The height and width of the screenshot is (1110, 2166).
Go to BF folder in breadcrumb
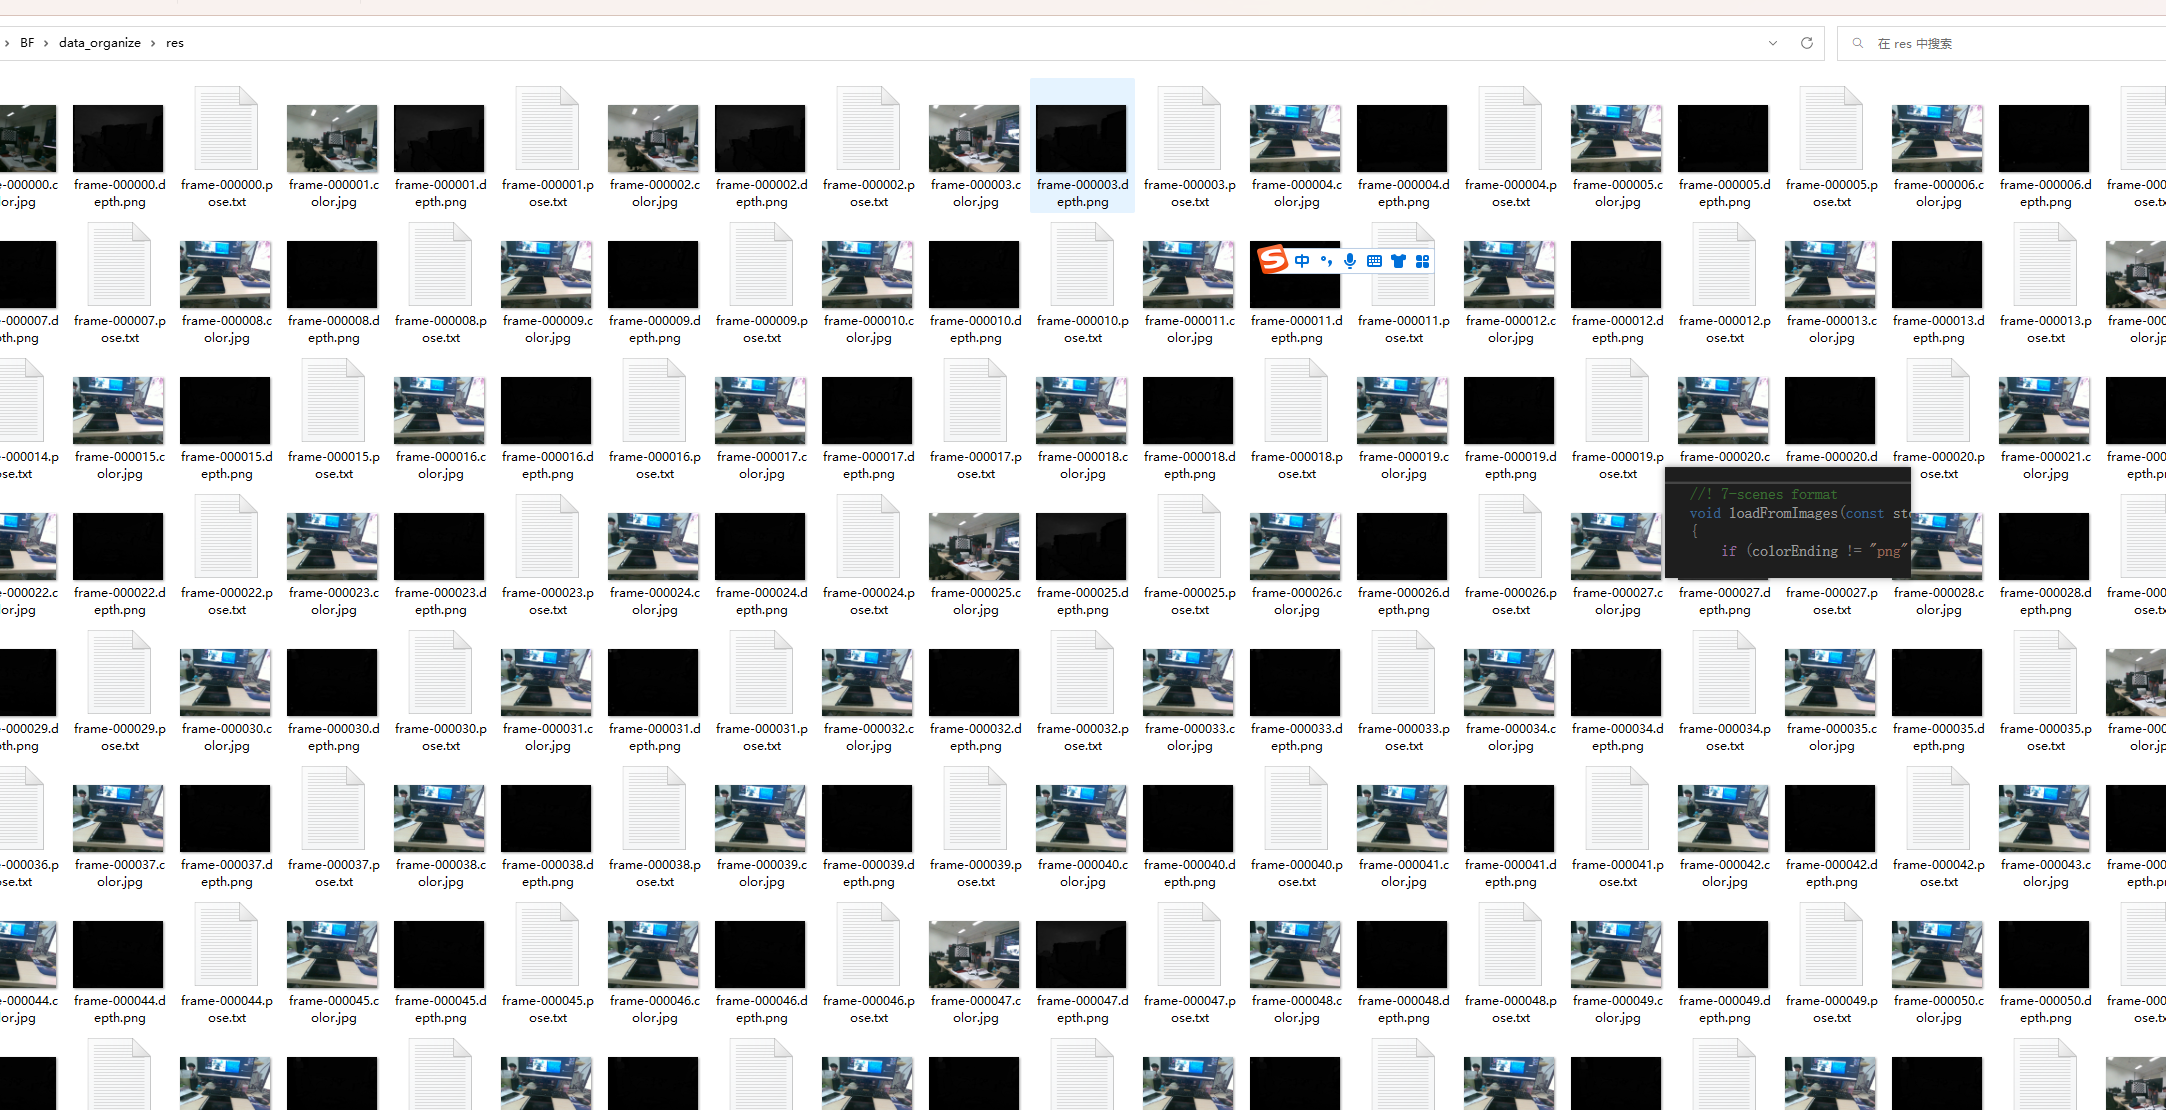[27, 43]
